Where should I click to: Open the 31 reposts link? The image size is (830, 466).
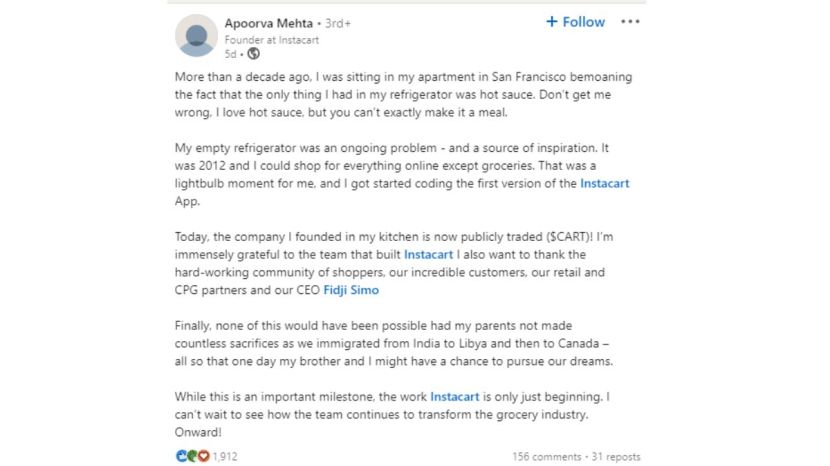(616, 456)
